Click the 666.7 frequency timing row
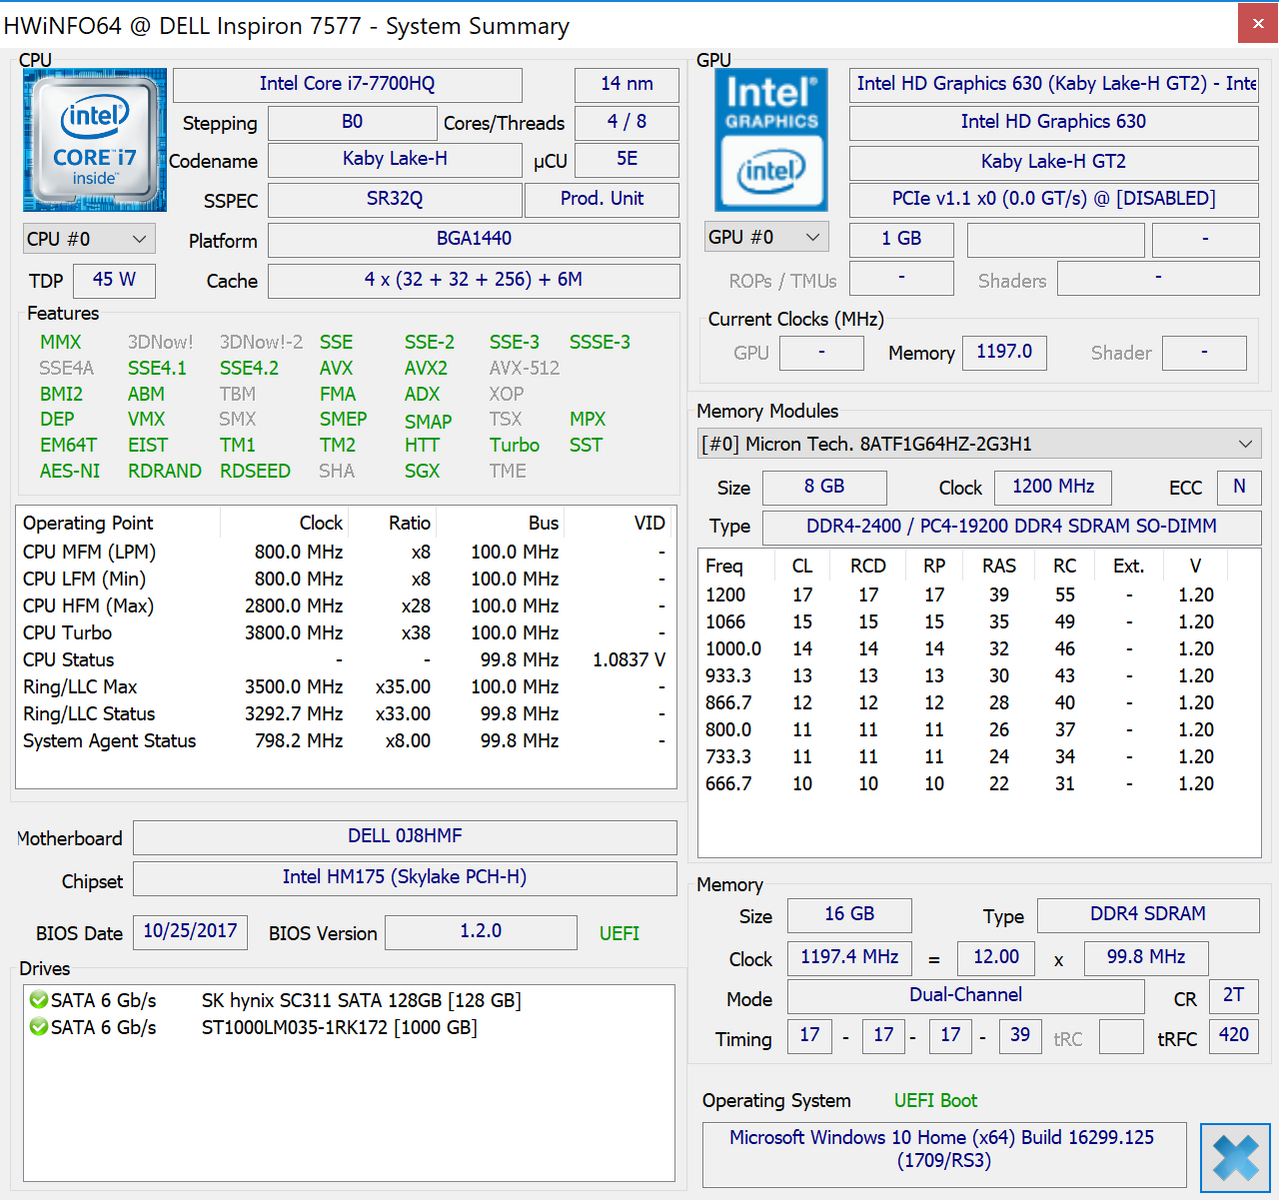 coord(979,784)
